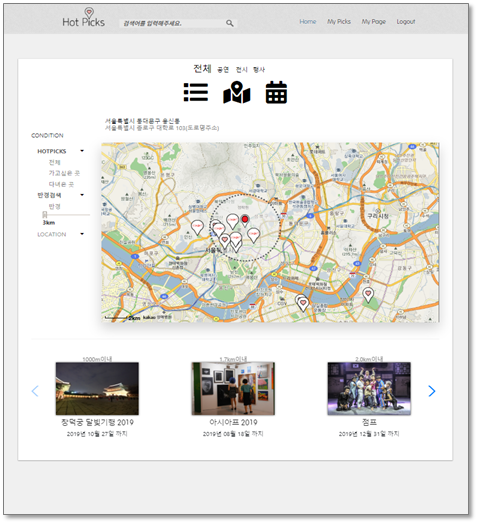Click the pin left of the dotted circle
The height and width of the screenshot is (524, 478).
point(197,227)
